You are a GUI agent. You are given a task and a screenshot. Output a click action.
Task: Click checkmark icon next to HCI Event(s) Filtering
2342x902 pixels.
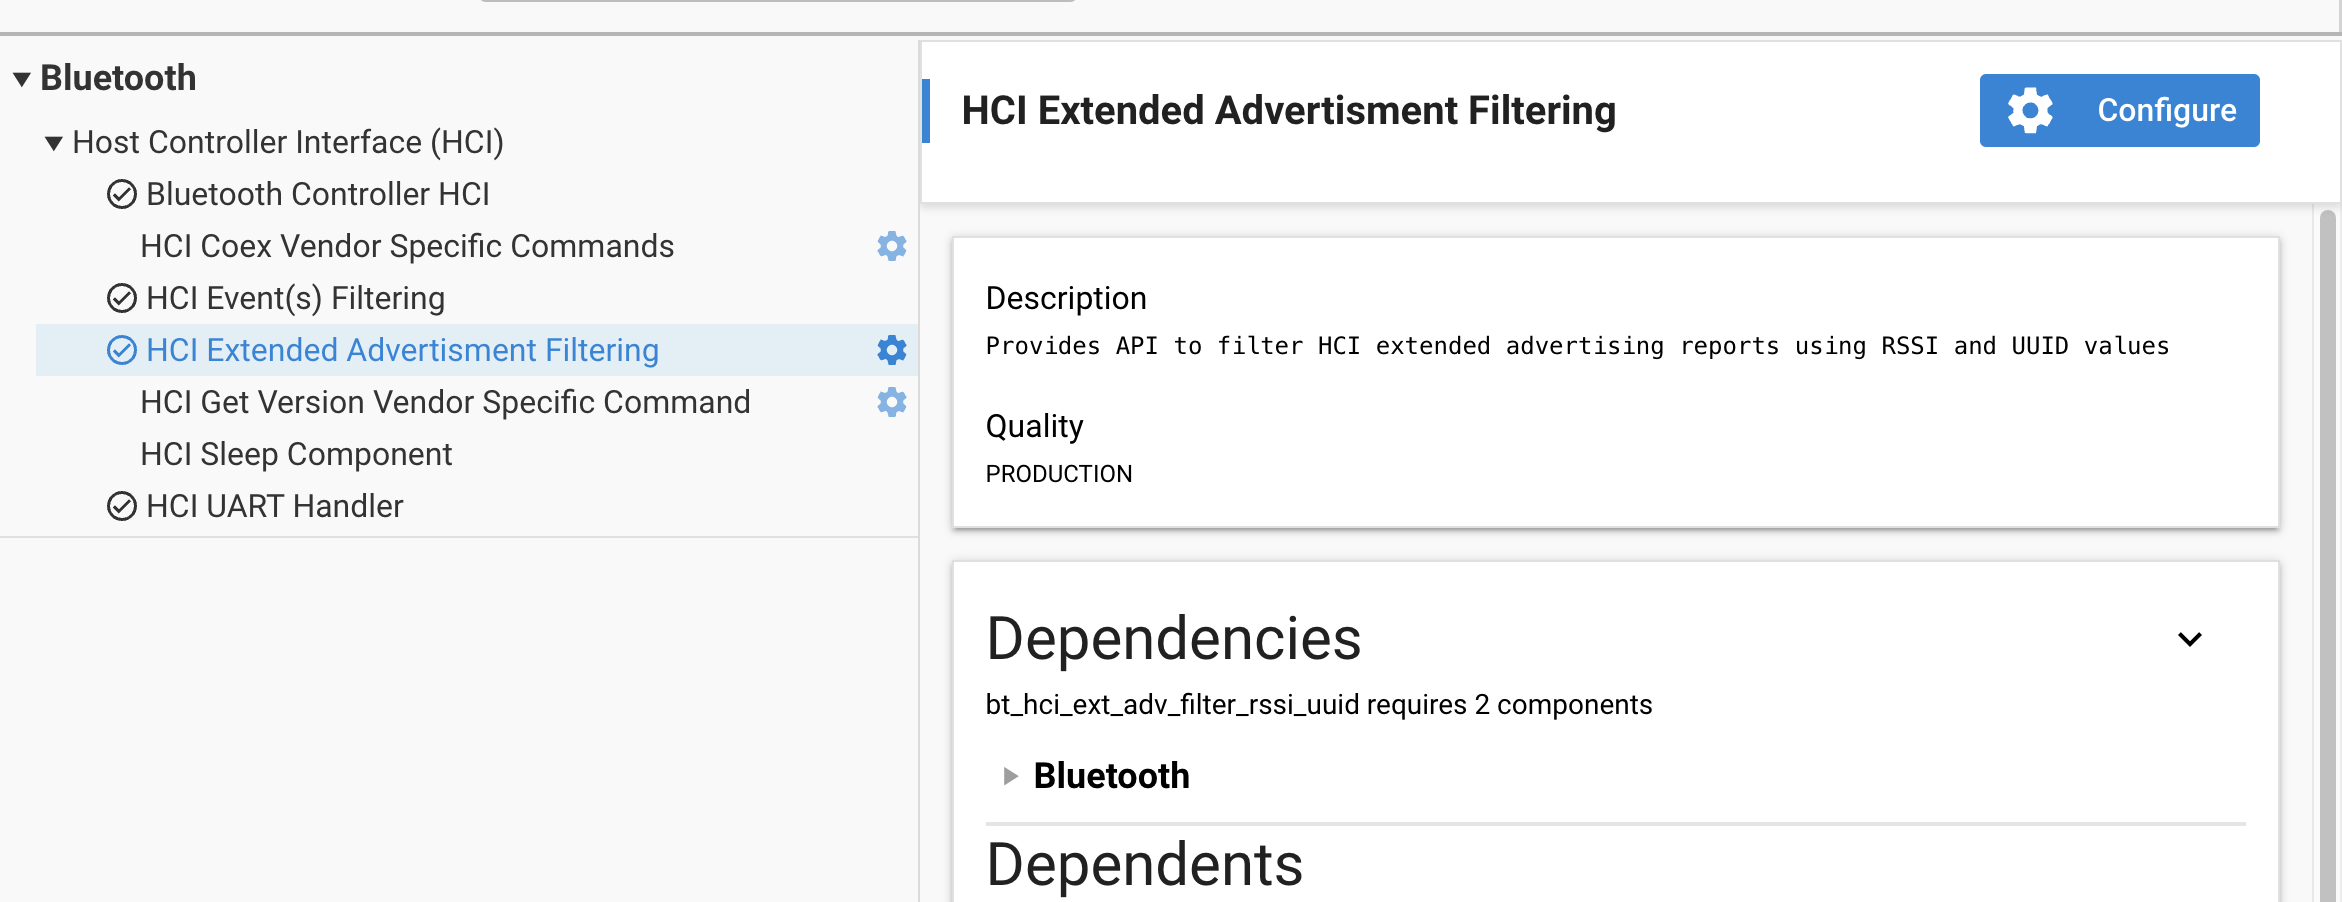(x=121, y=298)
